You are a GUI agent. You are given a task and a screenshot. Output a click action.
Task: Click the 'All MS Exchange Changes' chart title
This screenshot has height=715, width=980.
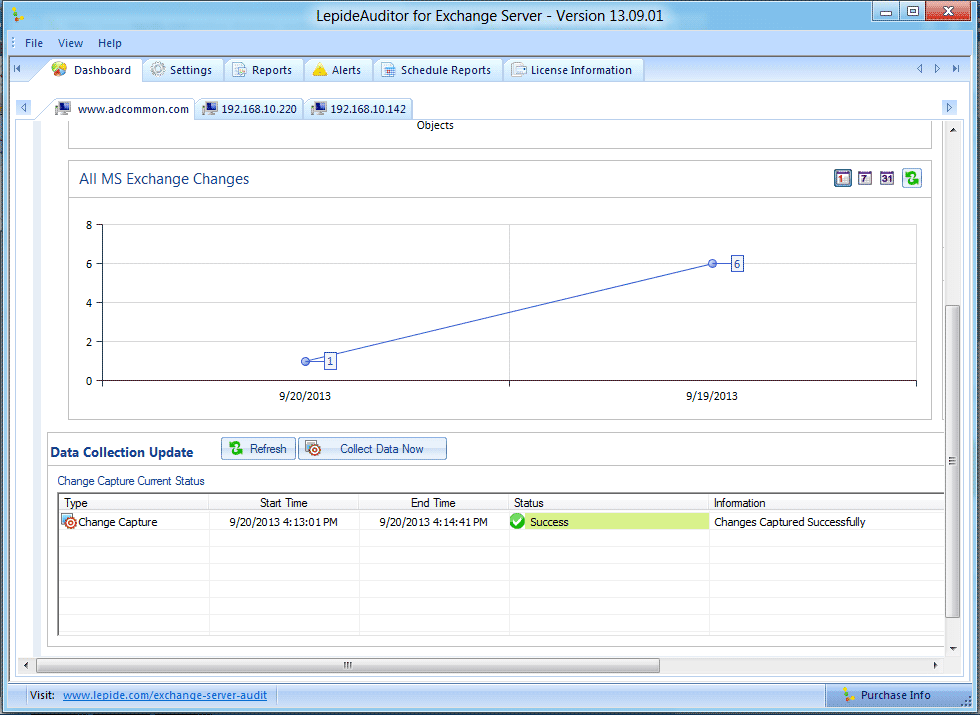click(x=164, y=179)
